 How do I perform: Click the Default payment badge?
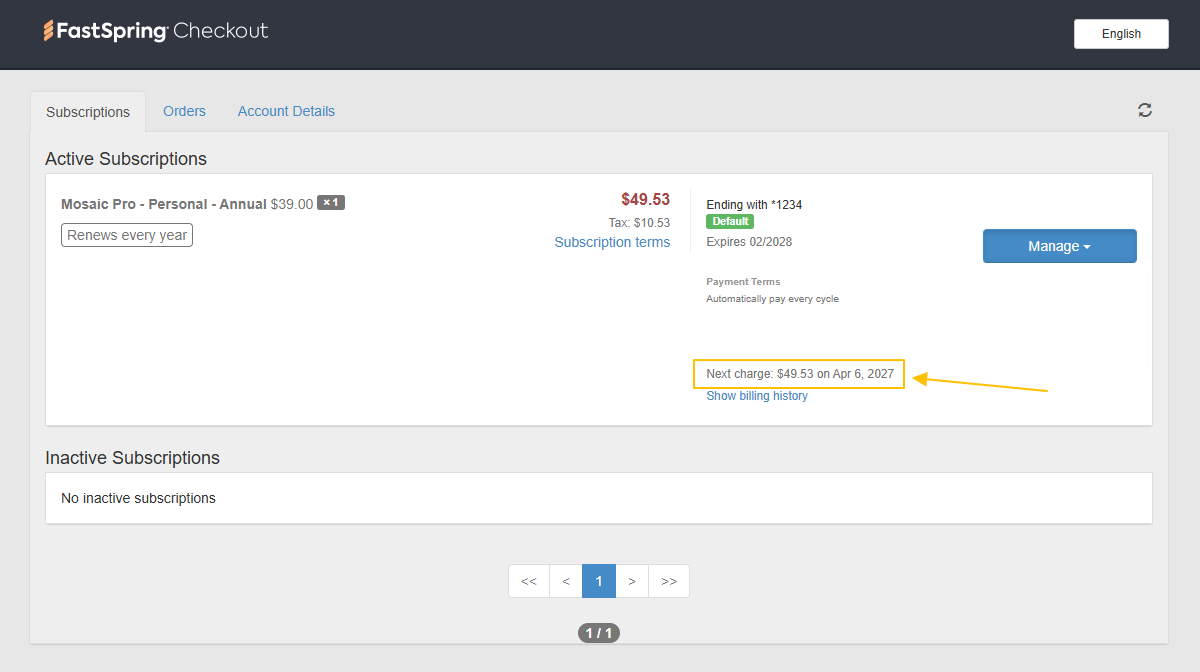(730, 222)
